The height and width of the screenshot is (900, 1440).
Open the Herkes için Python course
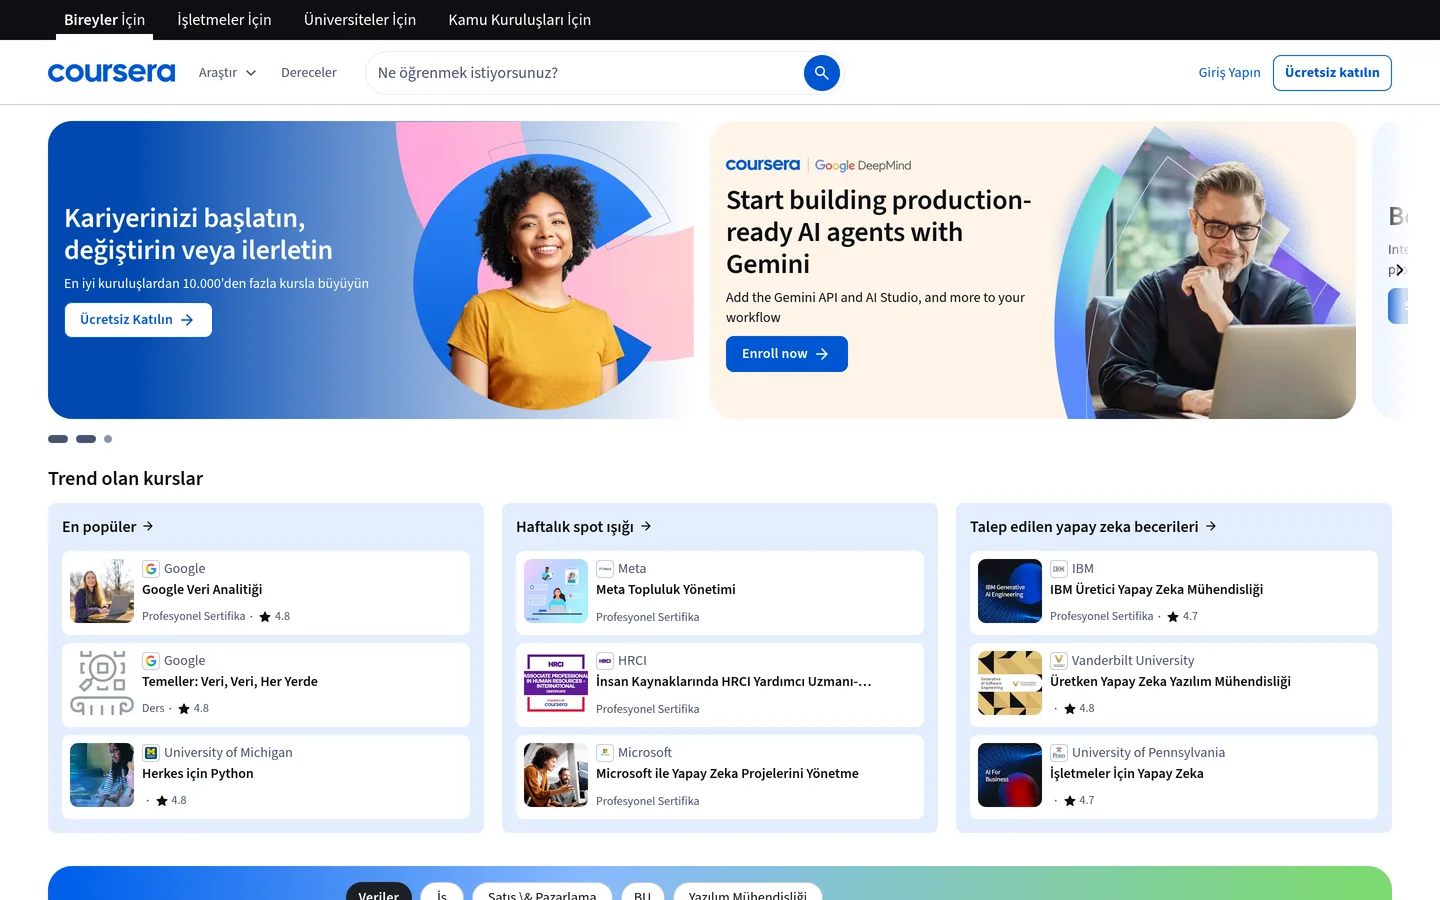tap(198, 774)
